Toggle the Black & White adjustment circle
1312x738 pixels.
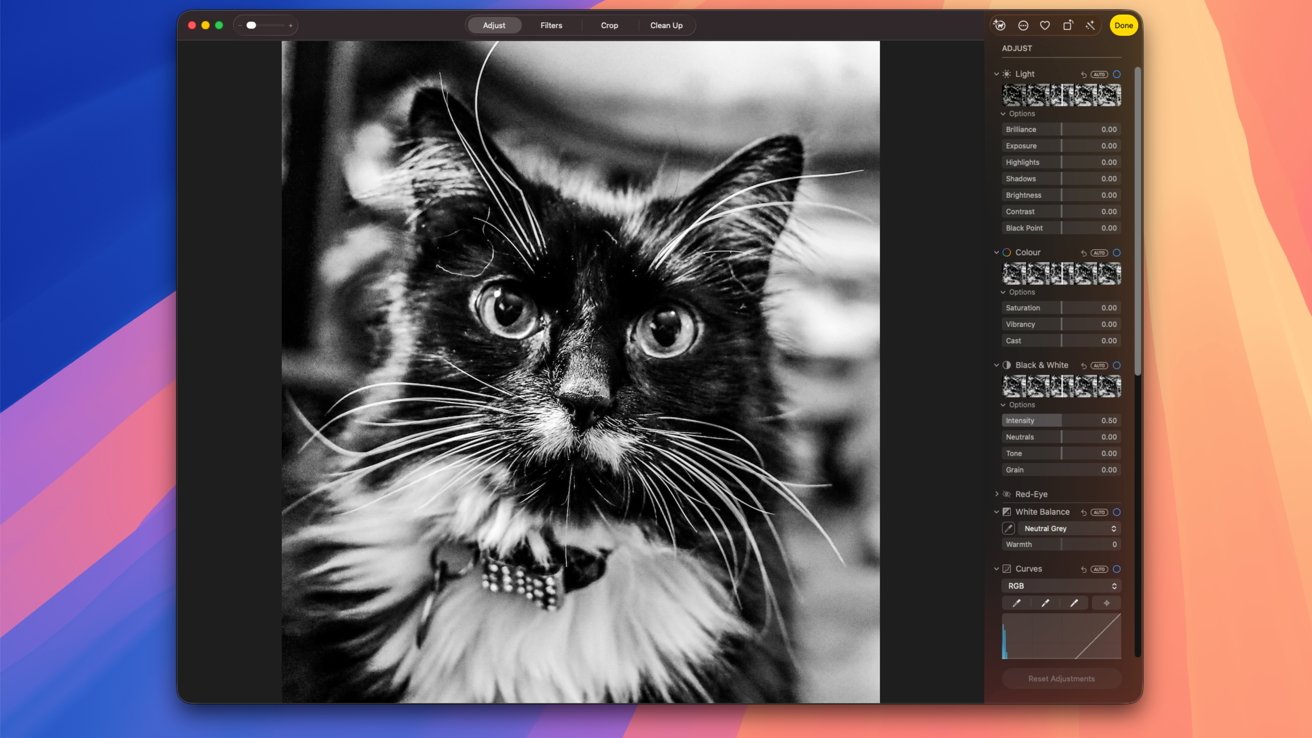(1117, 365)
